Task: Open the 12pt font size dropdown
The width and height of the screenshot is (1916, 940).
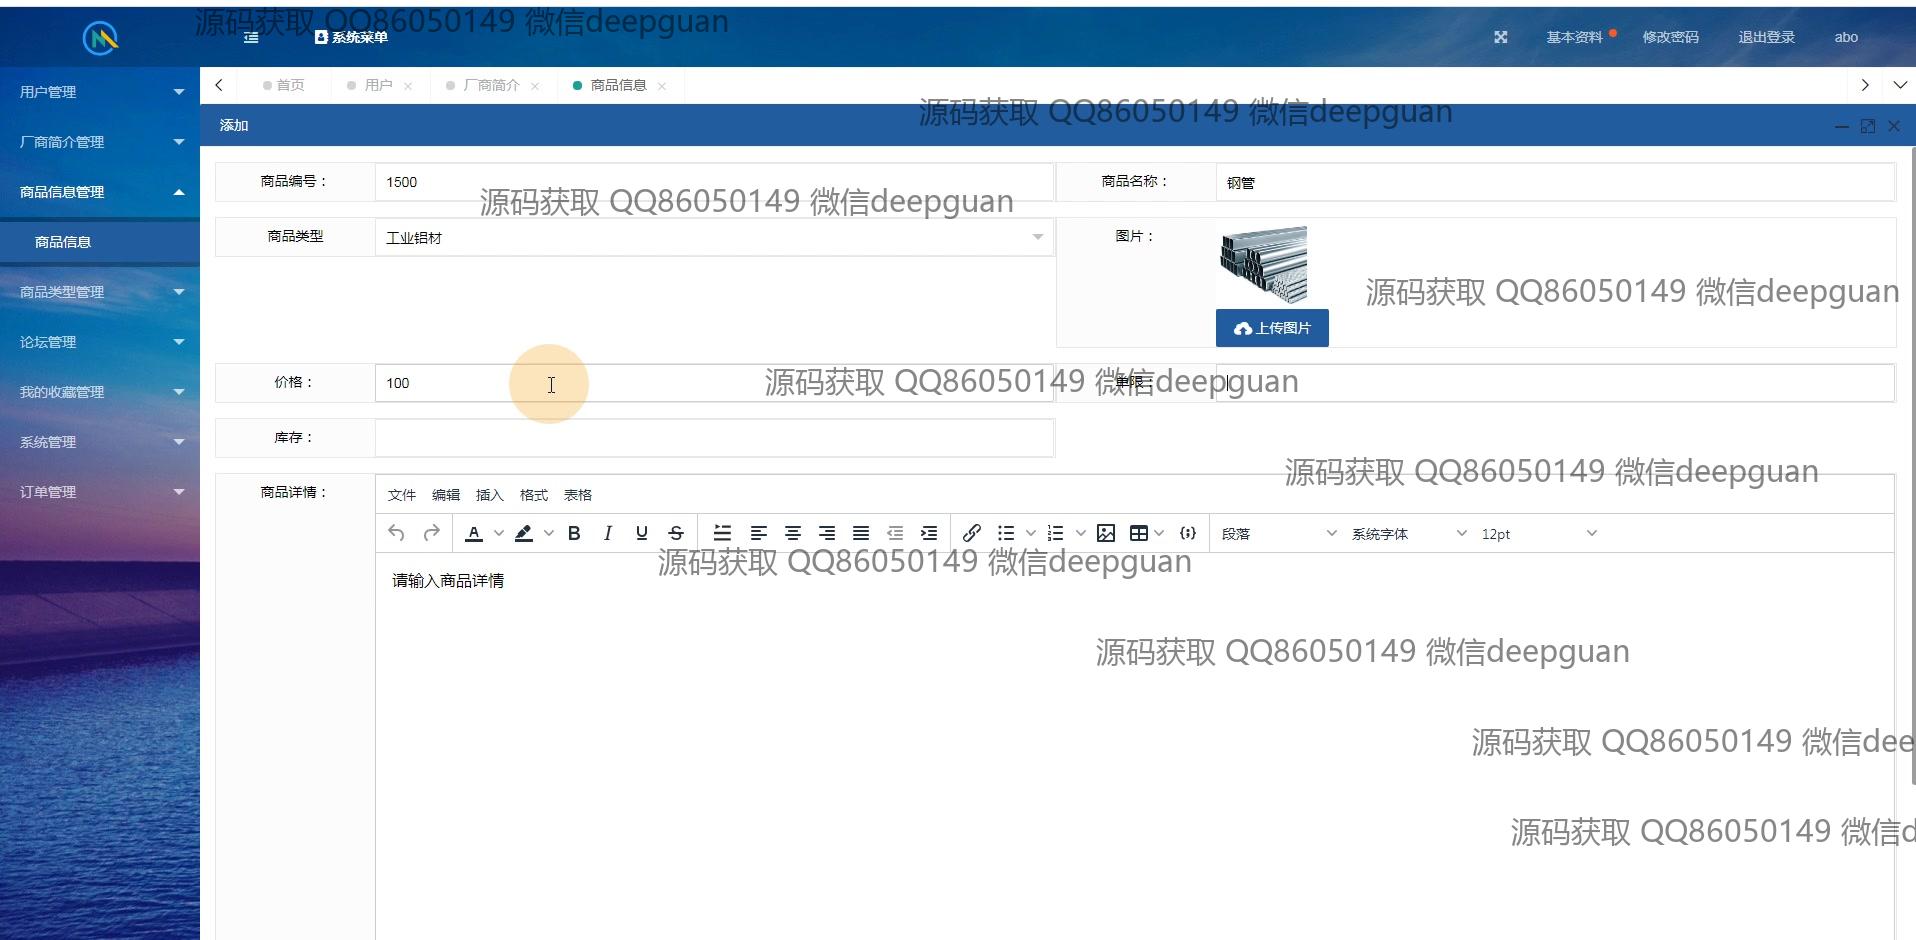Action: pyautogui.click(x=1538, y=534)
